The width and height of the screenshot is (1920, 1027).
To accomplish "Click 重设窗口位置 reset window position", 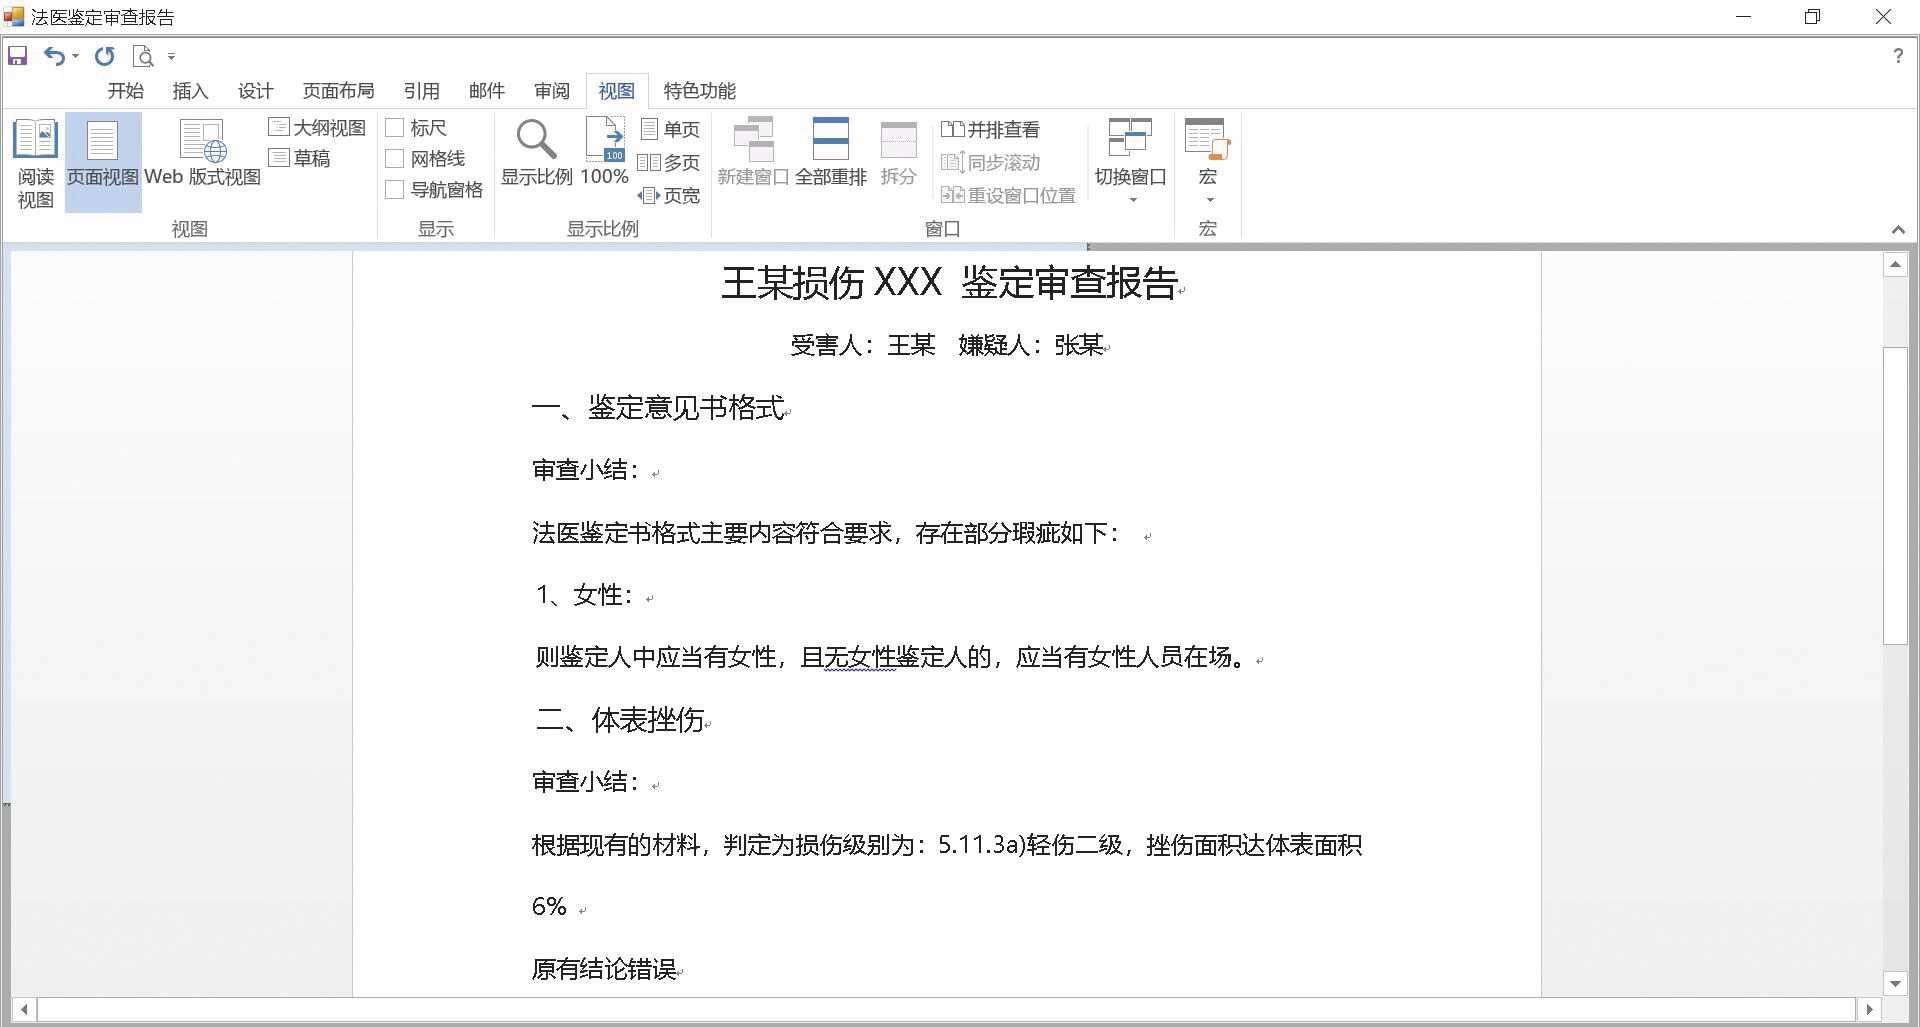I will pos(1008,195).
